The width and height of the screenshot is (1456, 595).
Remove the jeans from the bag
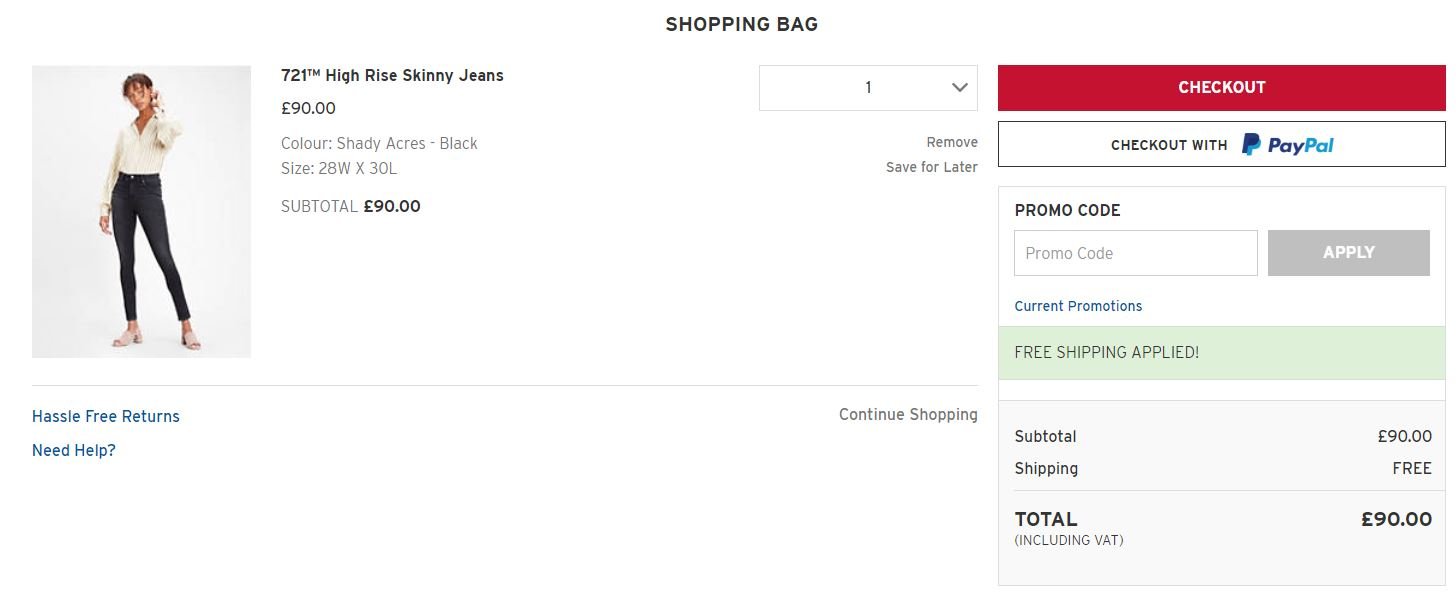tap(952, 142)
